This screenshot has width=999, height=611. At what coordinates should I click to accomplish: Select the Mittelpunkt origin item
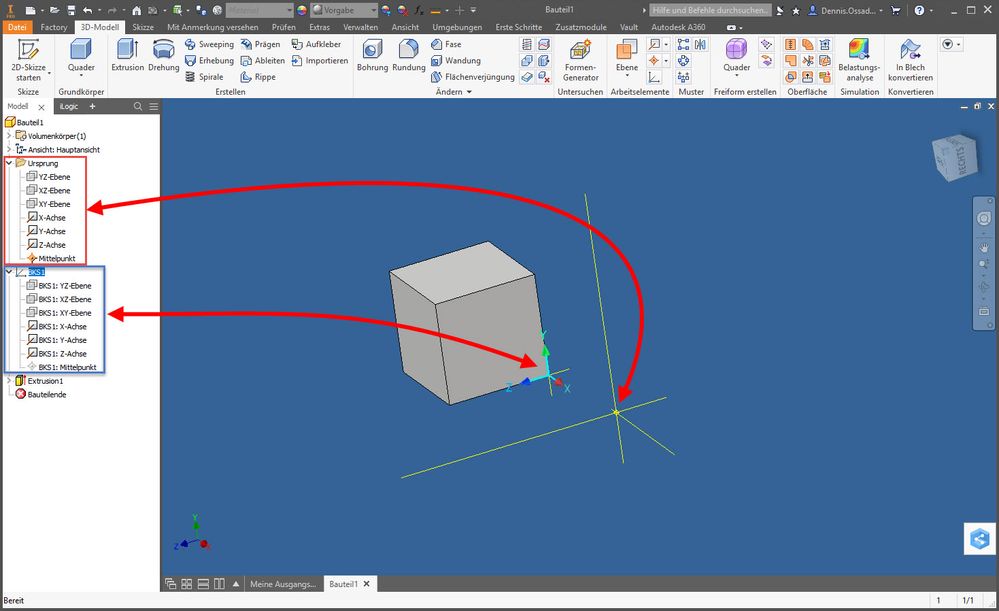(51, 258)
